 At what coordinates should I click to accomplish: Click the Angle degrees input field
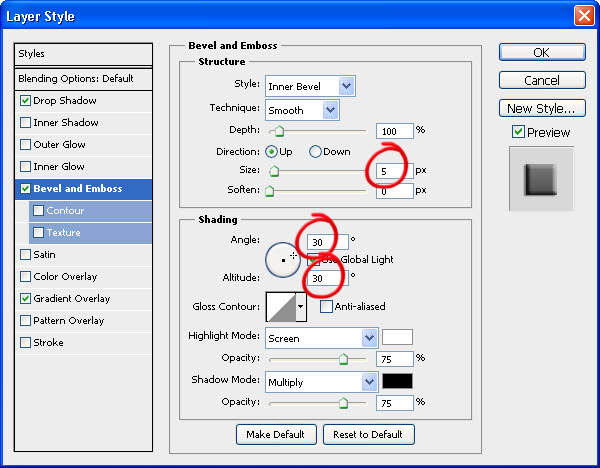328,242
